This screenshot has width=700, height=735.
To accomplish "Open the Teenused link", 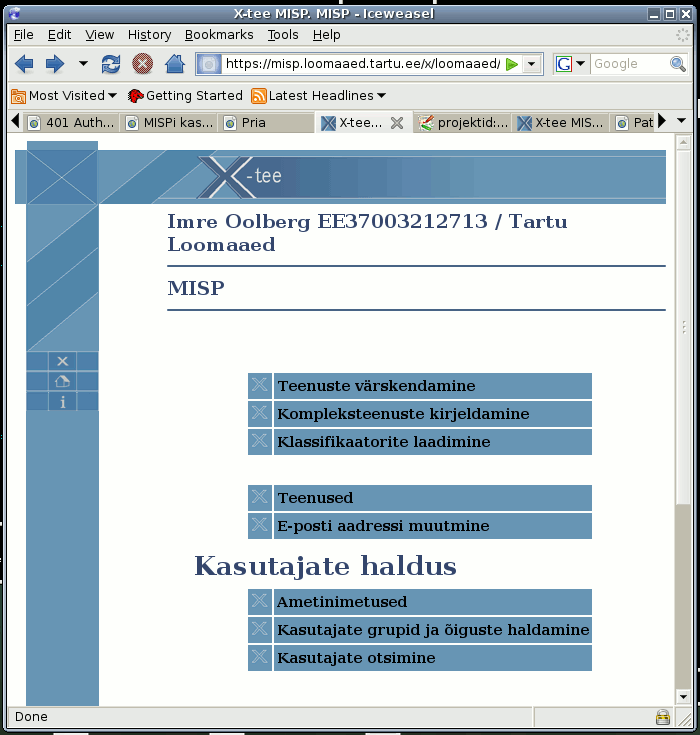I will (x=432, y=498).
